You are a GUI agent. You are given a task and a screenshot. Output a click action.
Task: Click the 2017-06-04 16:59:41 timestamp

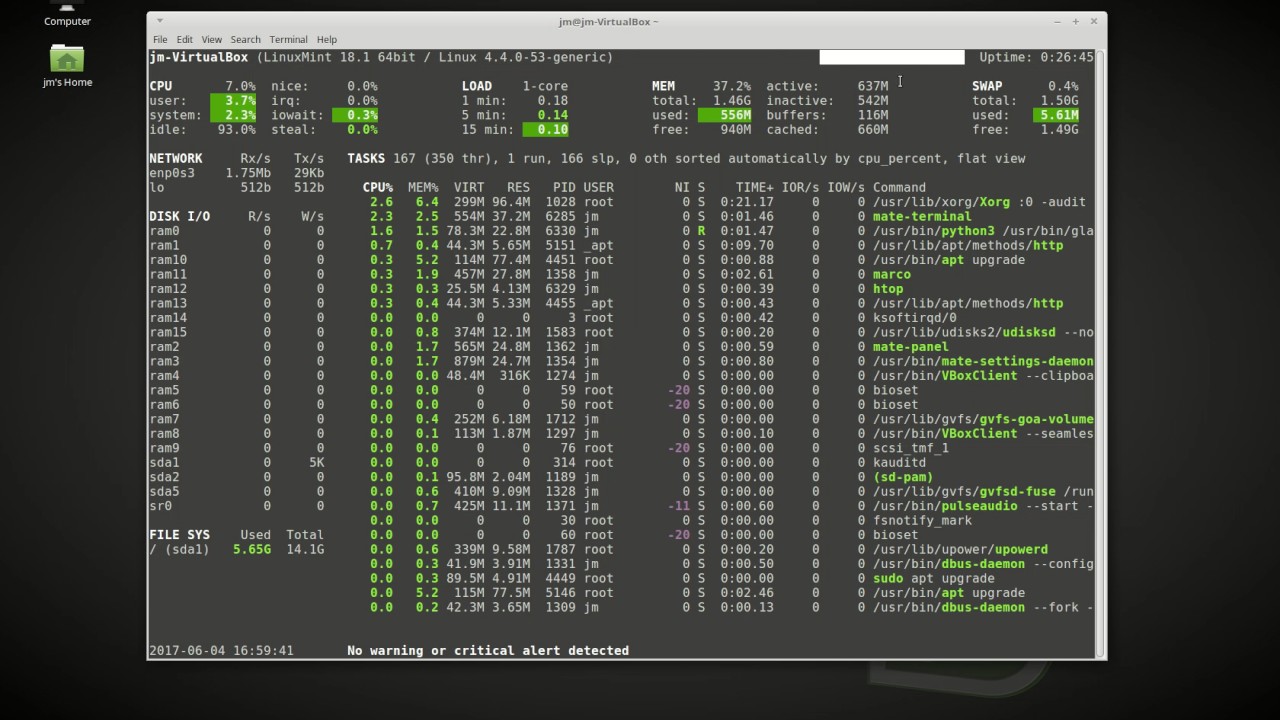pos(221,650)
